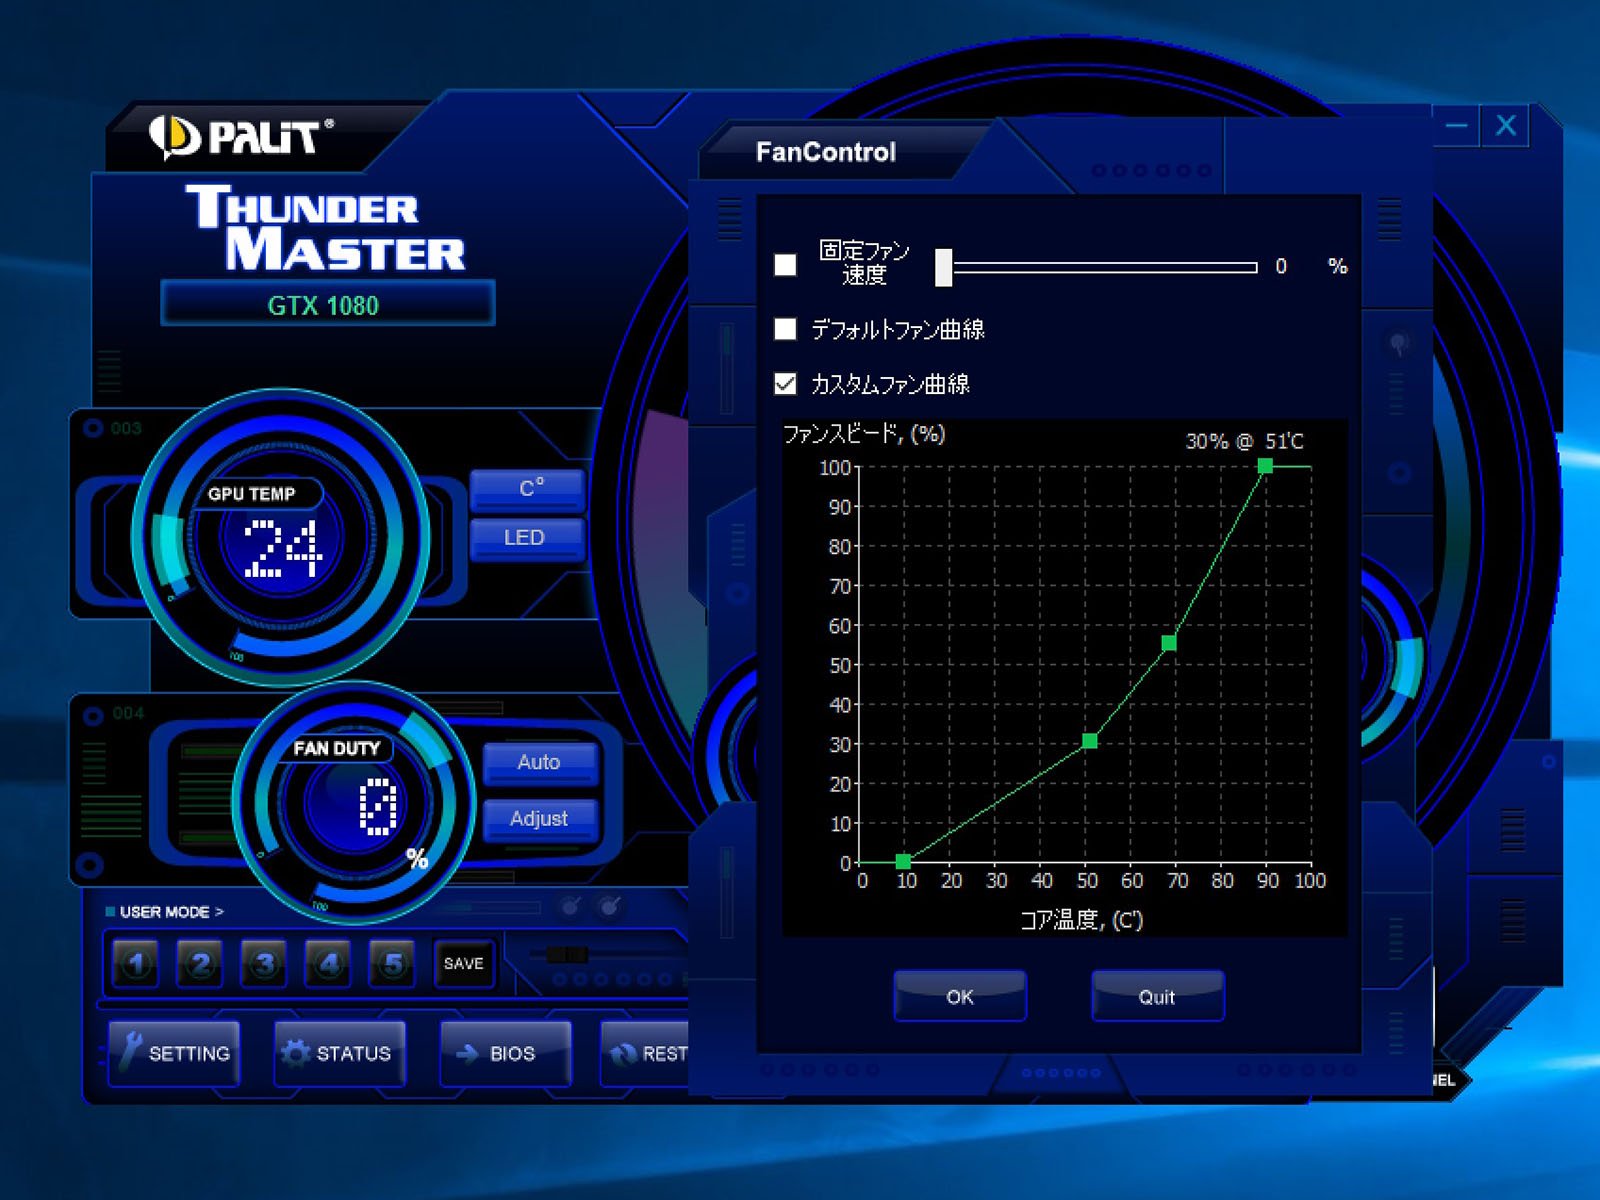Select user mode profile 1

[136, 963]
